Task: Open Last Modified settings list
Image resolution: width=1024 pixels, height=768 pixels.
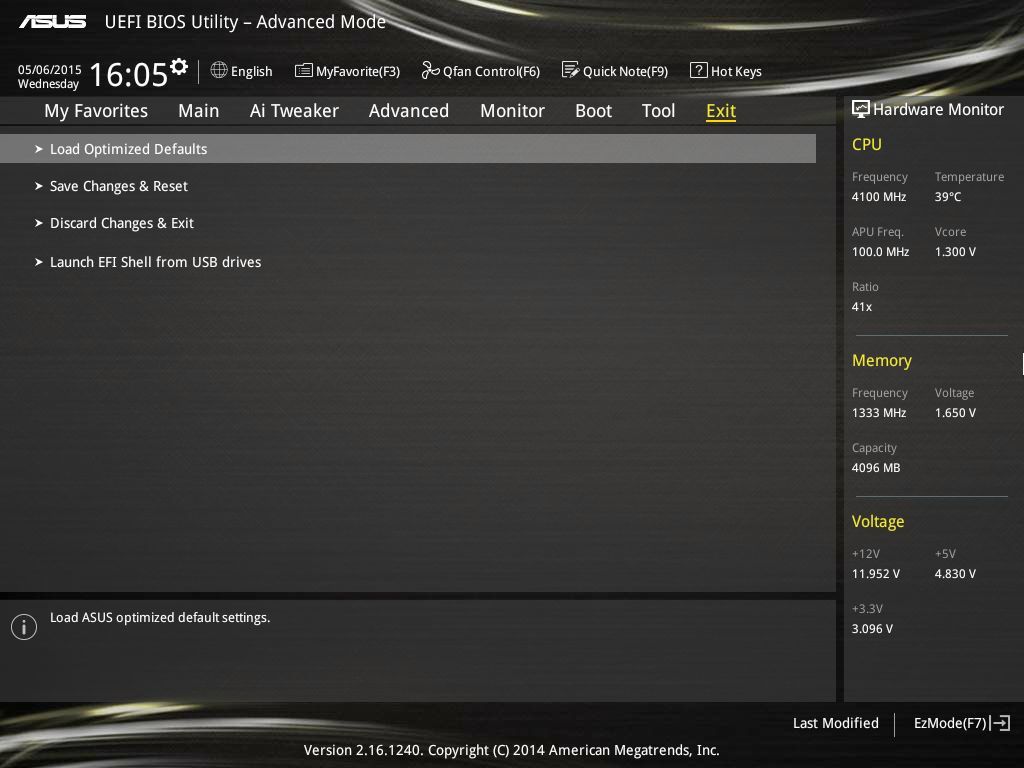Action: tap(835, 723)
